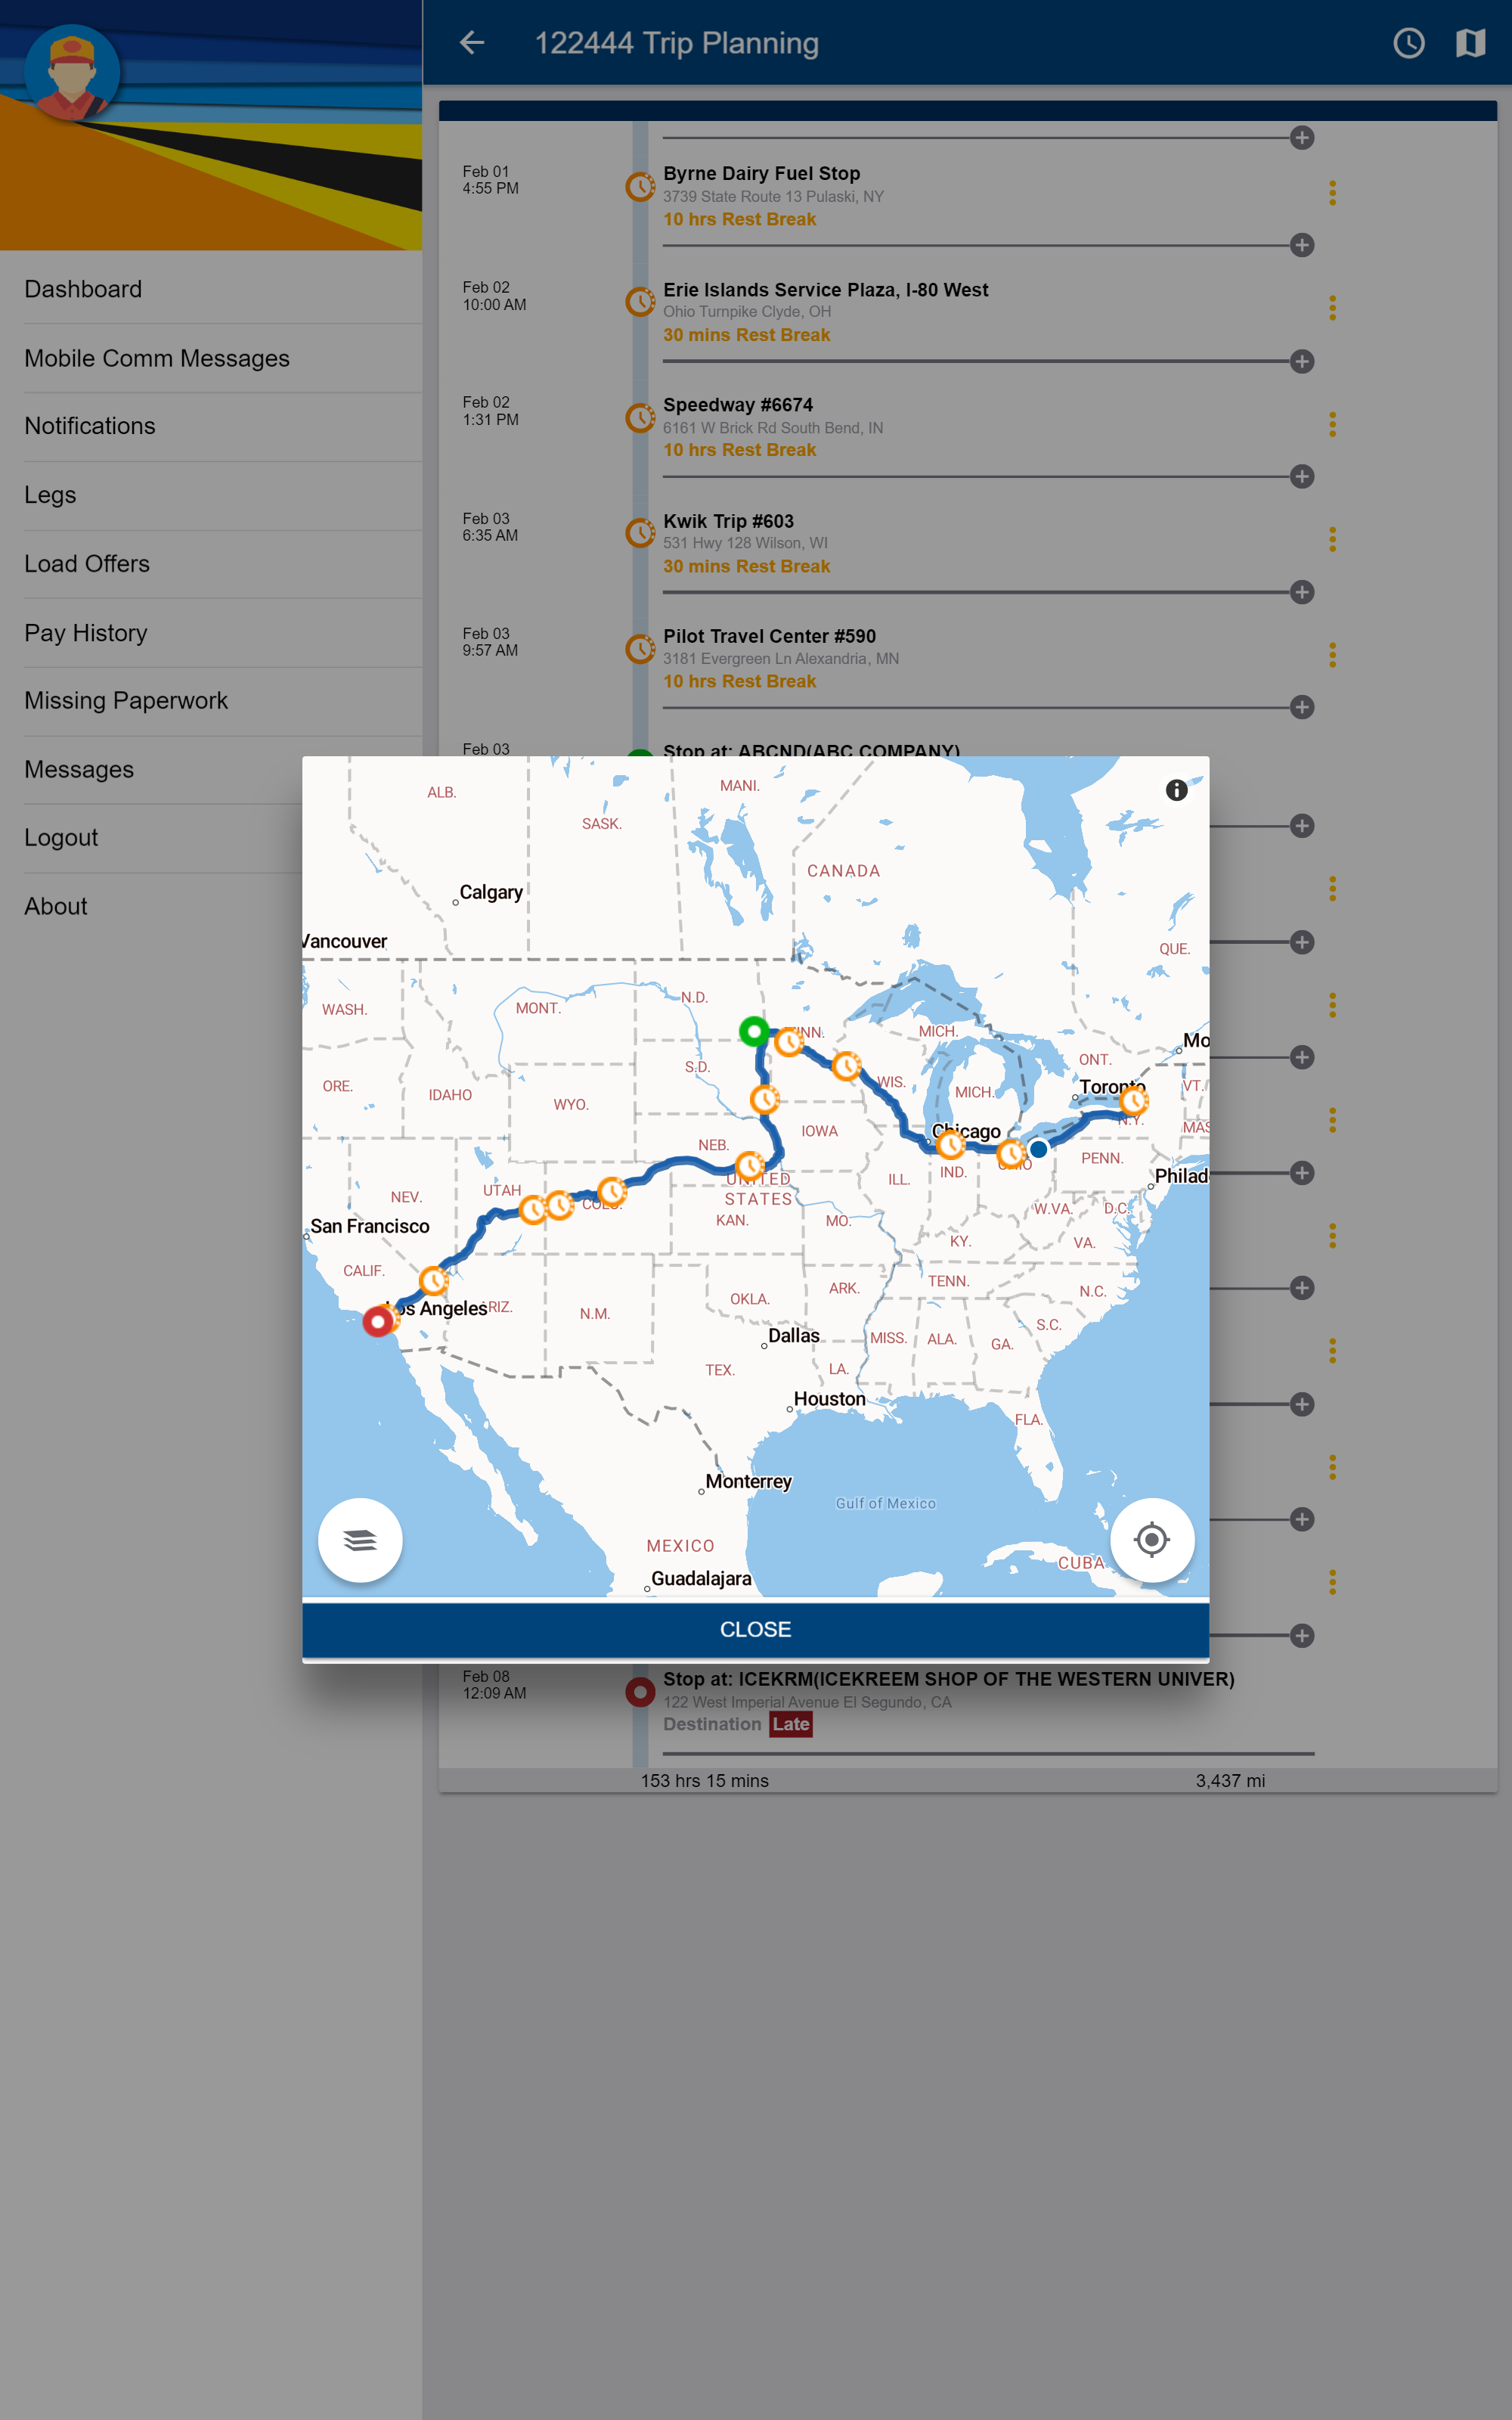Image resolution: width=1512 pixels, height=2420 pixels.
Task: Open Pay History menu item
Action: point(211,633)
